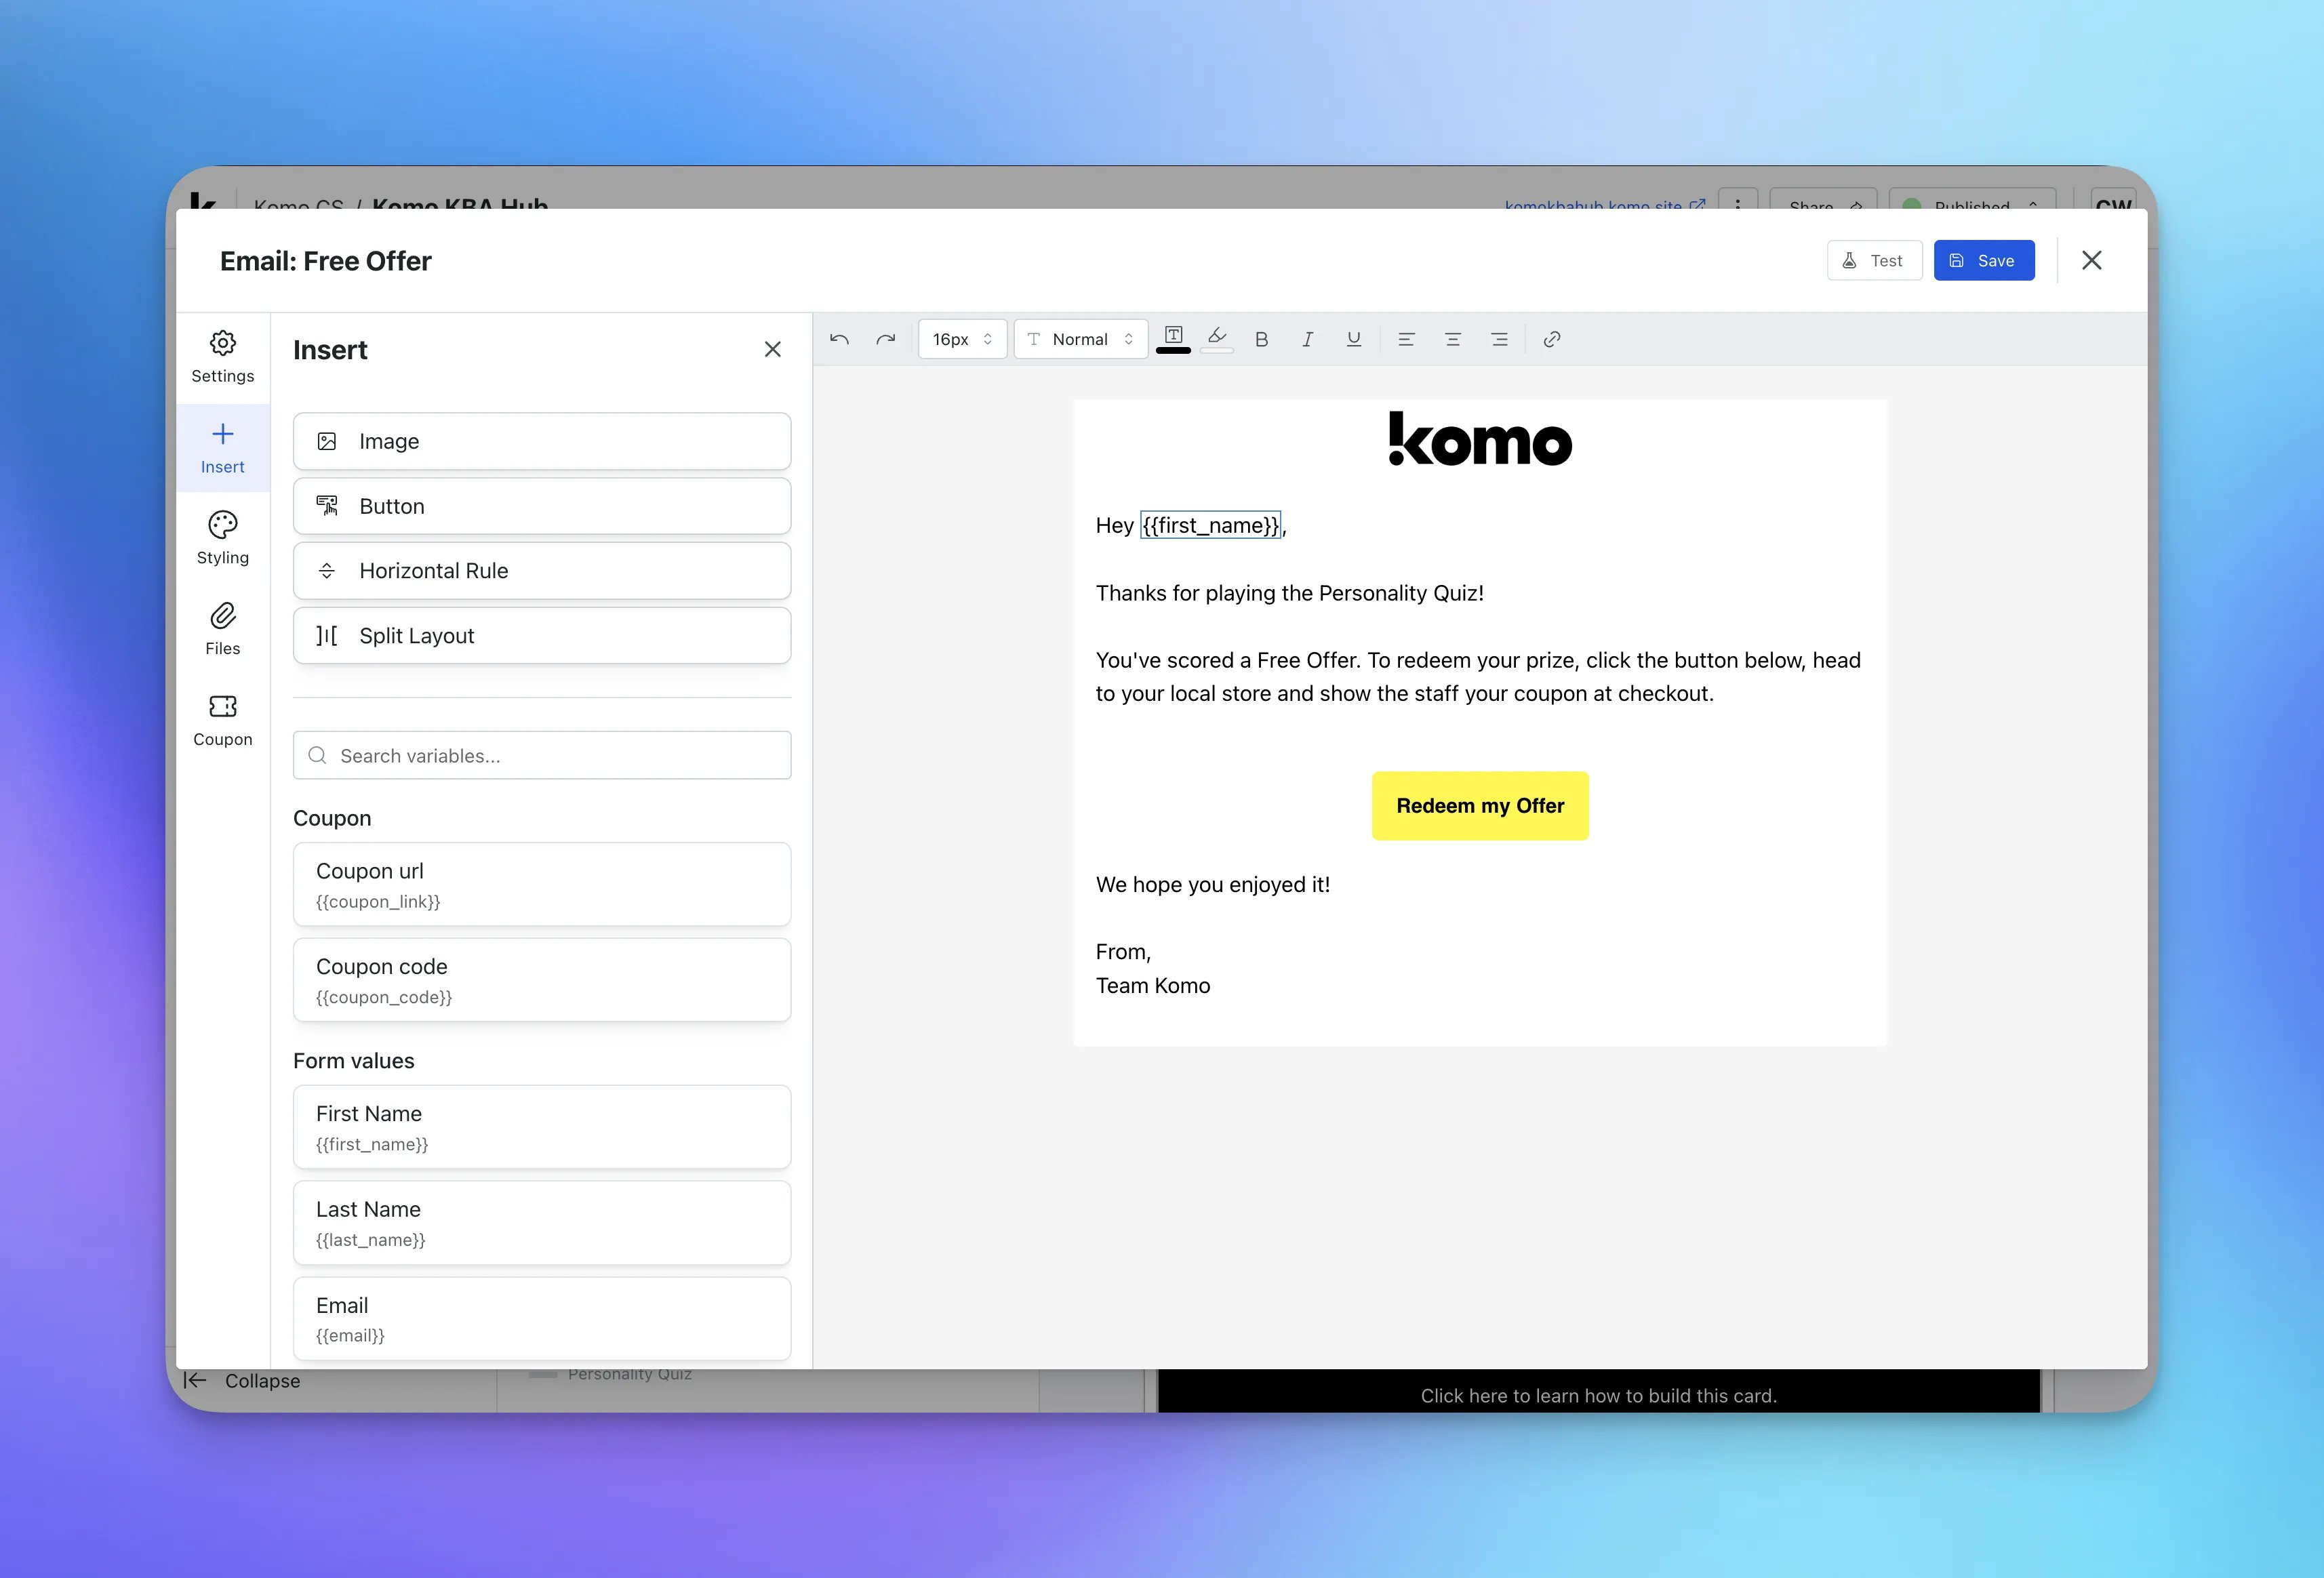Open the Coupon sidebar tab
Screen dimensions: 2324x1578
[x=223, y=721]
